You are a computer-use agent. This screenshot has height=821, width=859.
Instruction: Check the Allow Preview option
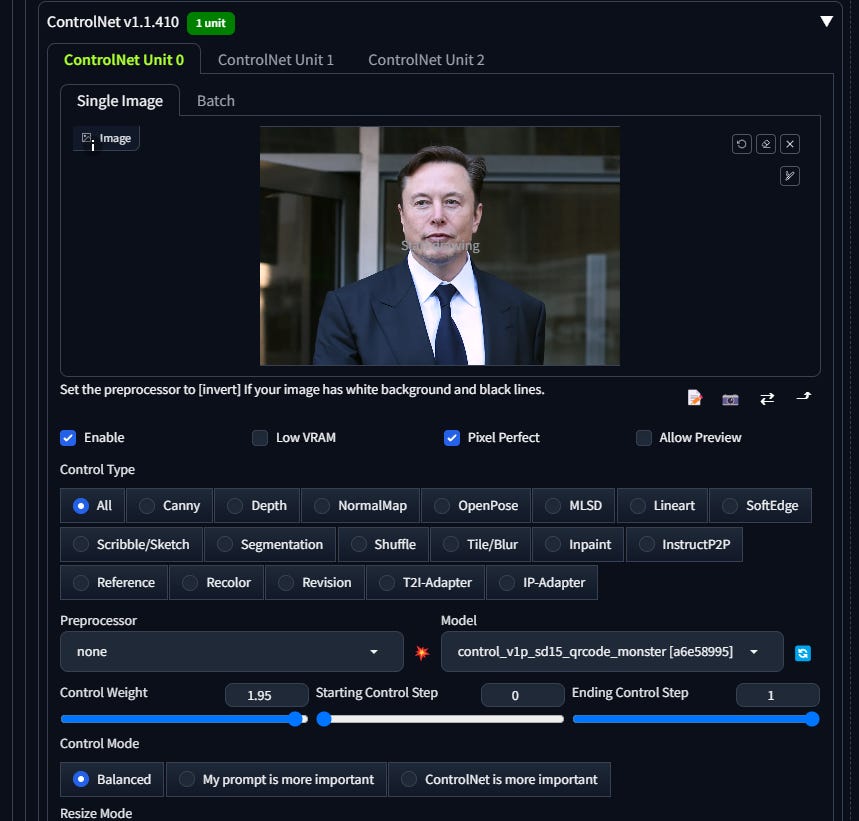tap(644, 437)
